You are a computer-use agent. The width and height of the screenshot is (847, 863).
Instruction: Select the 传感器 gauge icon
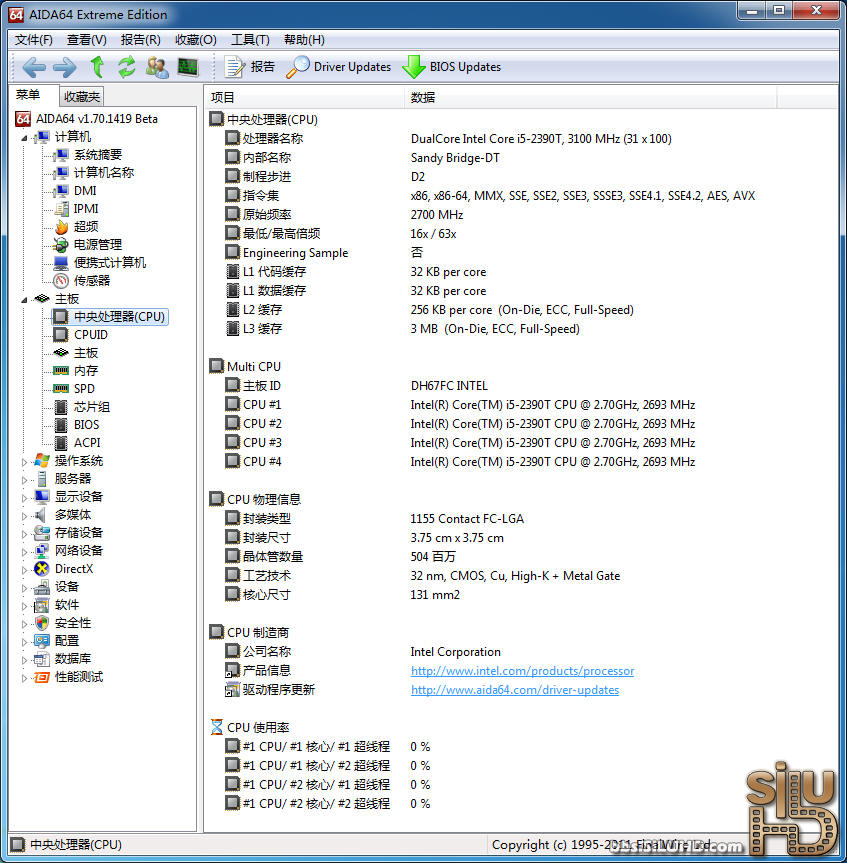61,281
